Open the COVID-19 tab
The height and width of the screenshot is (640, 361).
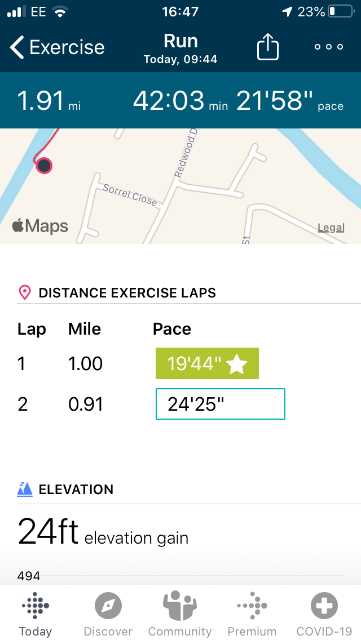[x=324, y=614]
